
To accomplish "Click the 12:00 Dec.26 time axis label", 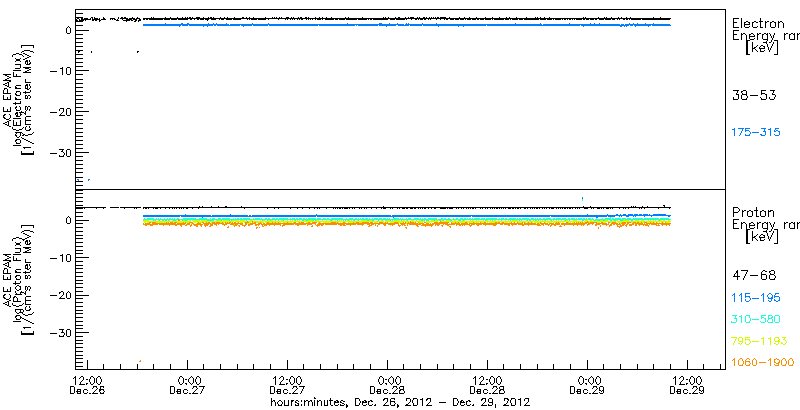I will click(x=88, y=386).
